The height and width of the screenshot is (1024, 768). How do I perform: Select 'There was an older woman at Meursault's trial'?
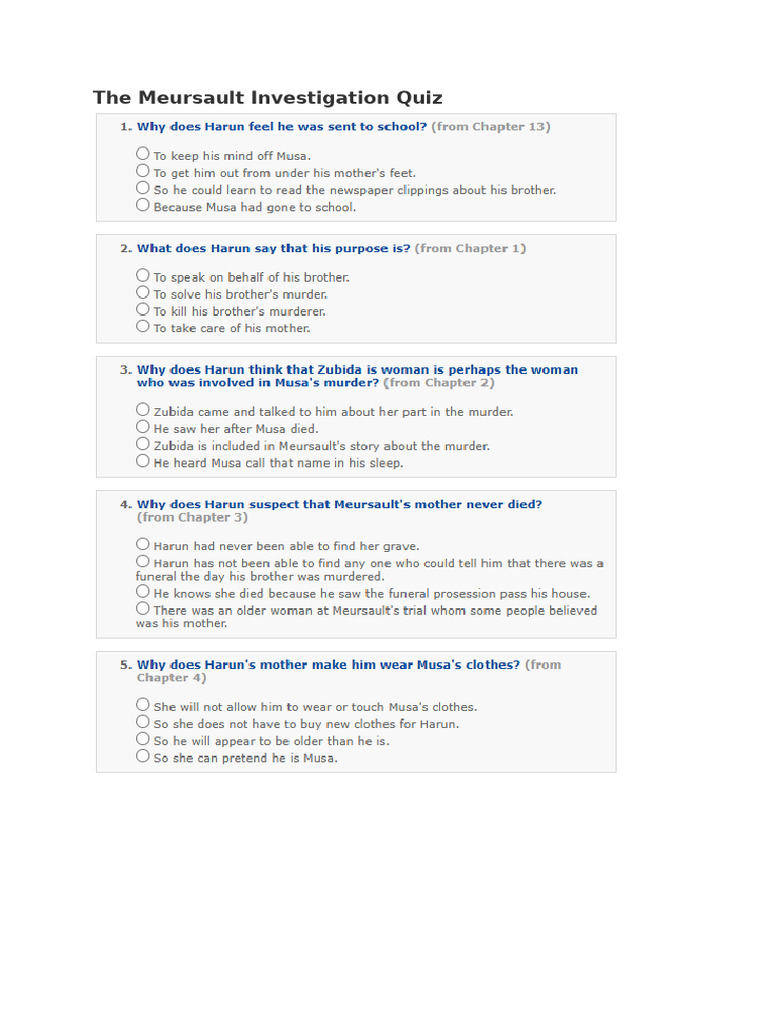tap(143, 609)
